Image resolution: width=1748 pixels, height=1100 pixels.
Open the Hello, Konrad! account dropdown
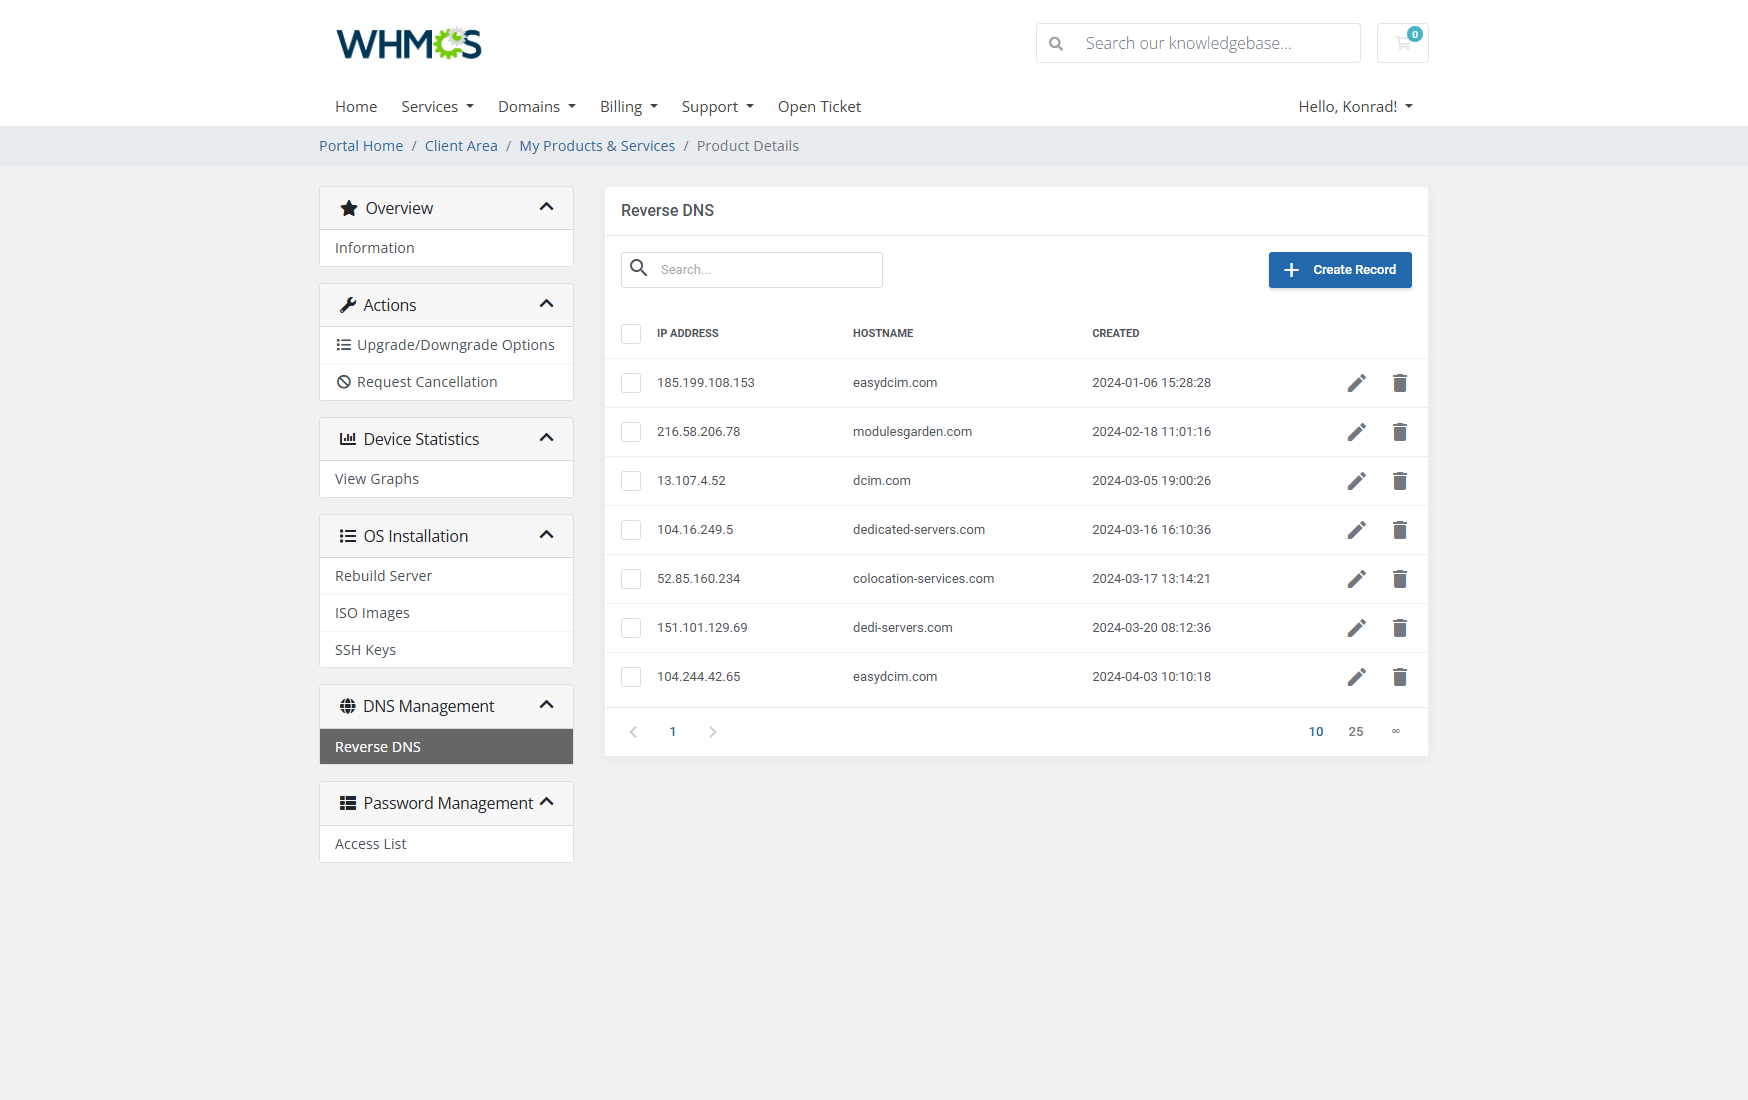[1355, 107]
